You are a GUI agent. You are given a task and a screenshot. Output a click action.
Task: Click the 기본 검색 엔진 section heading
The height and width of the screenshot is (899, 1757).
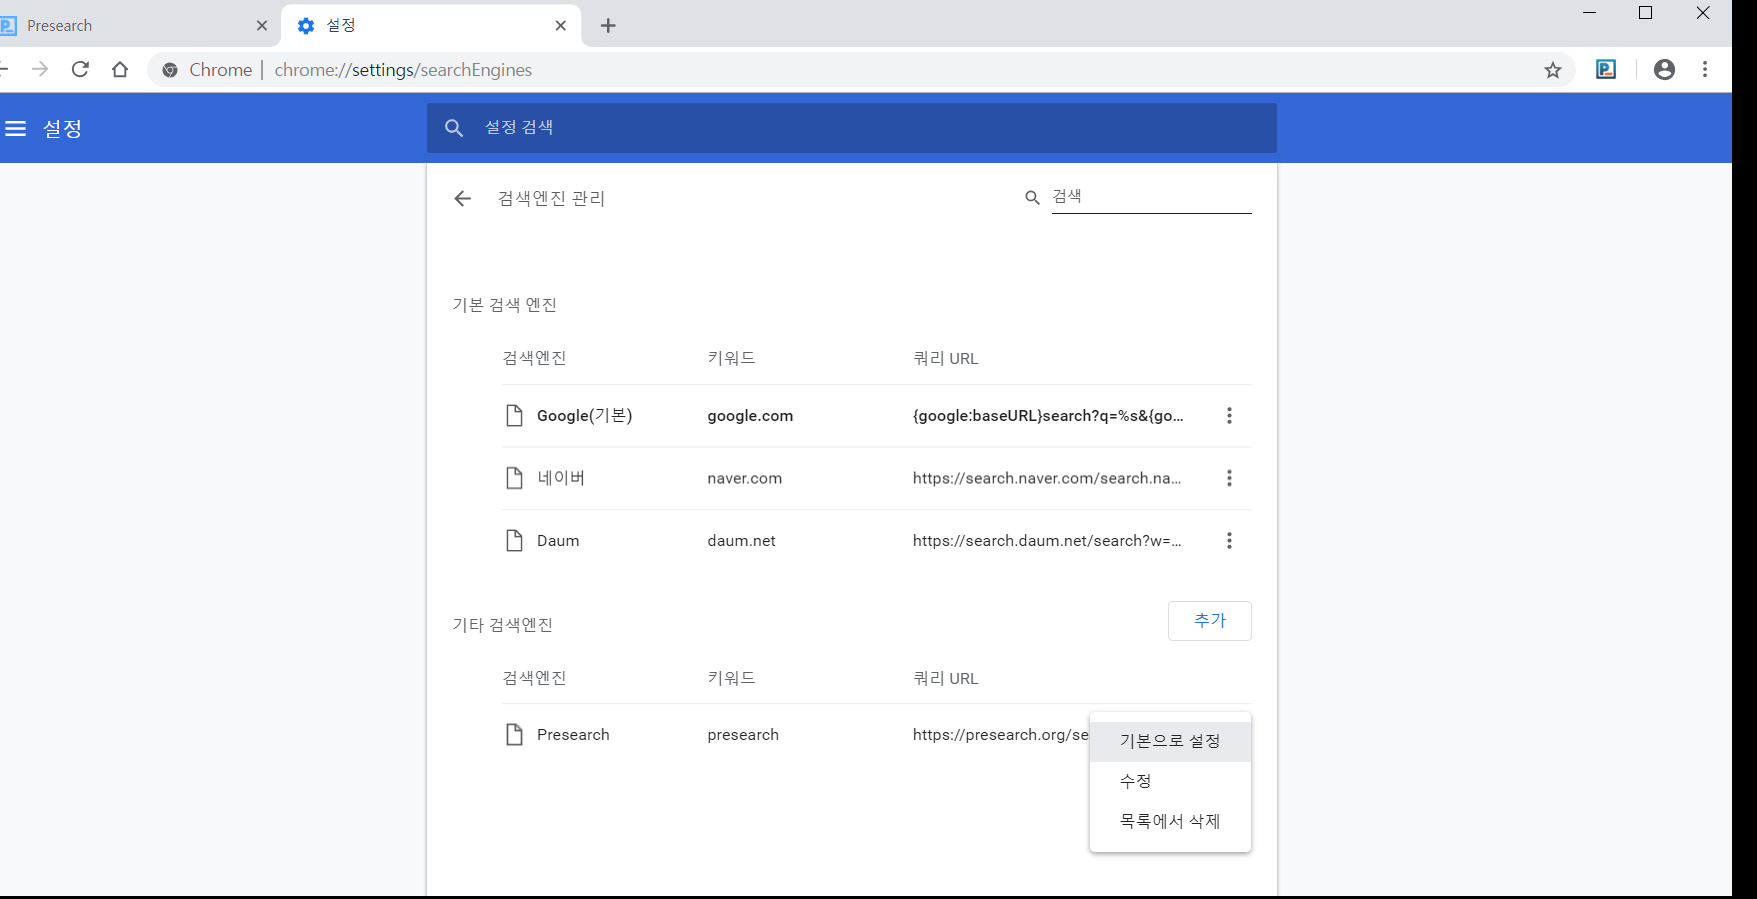click(x=505, y=305)
